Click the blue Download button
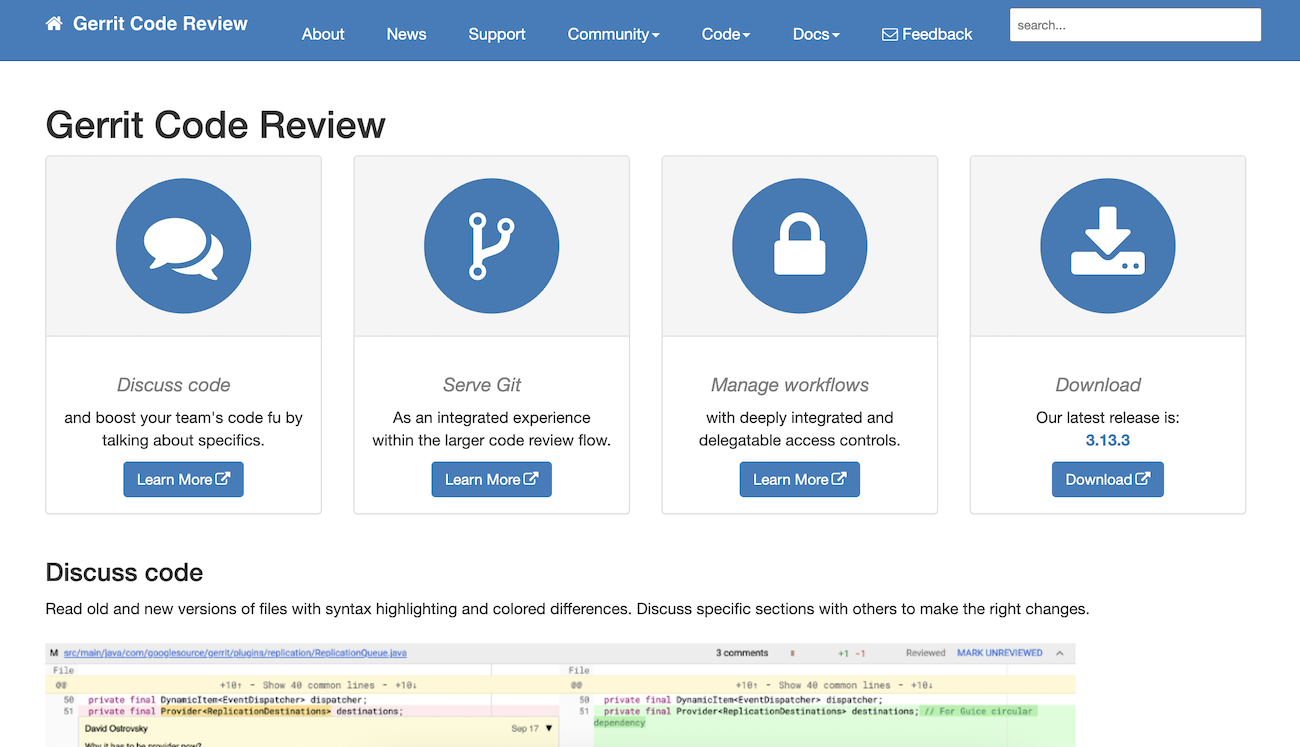 1107,479
